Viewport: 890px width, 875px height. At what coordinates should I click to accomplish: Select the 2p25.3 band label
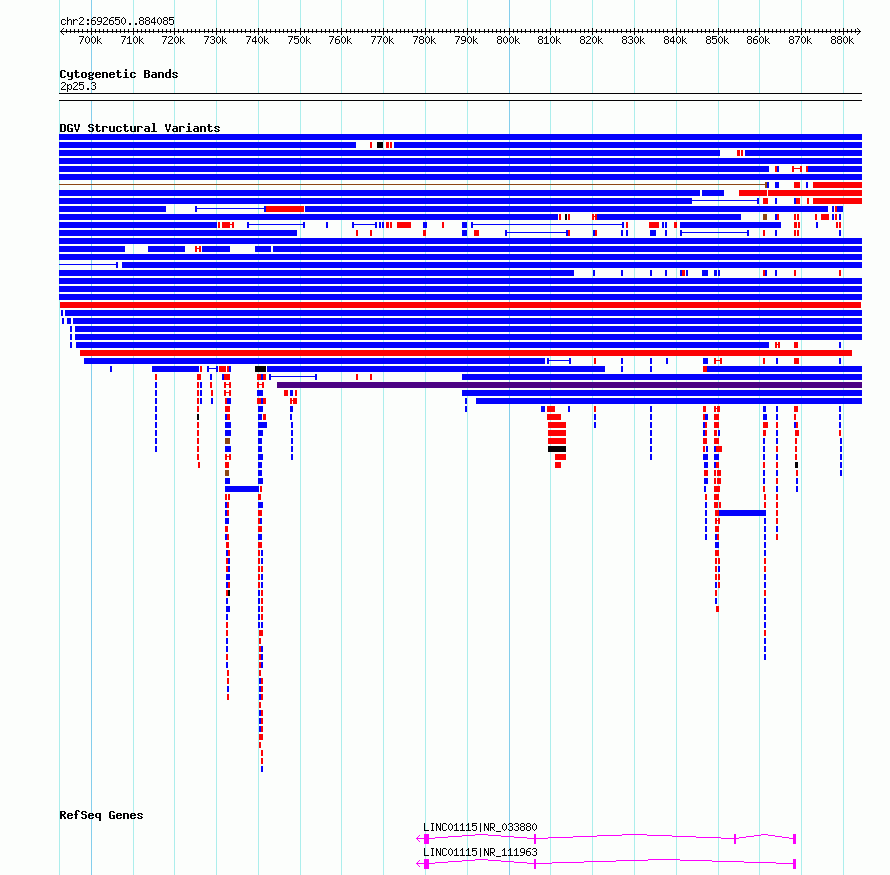pos(78,87)
